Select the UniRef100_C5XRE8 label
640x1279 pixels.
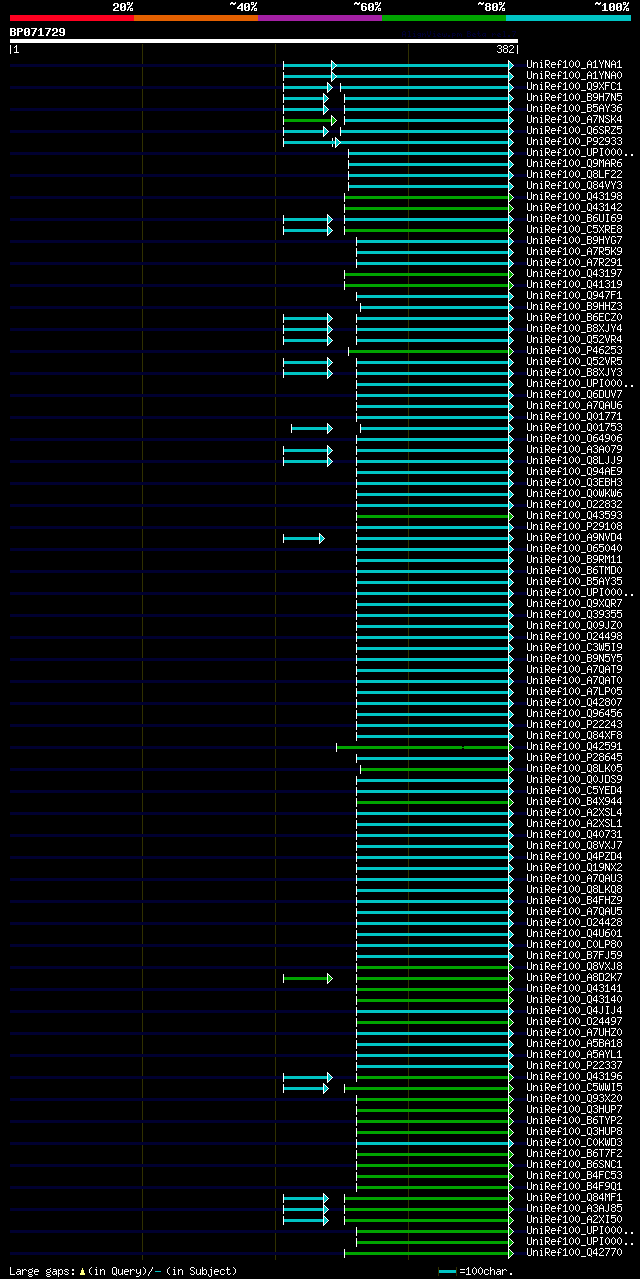pos(574,229)
